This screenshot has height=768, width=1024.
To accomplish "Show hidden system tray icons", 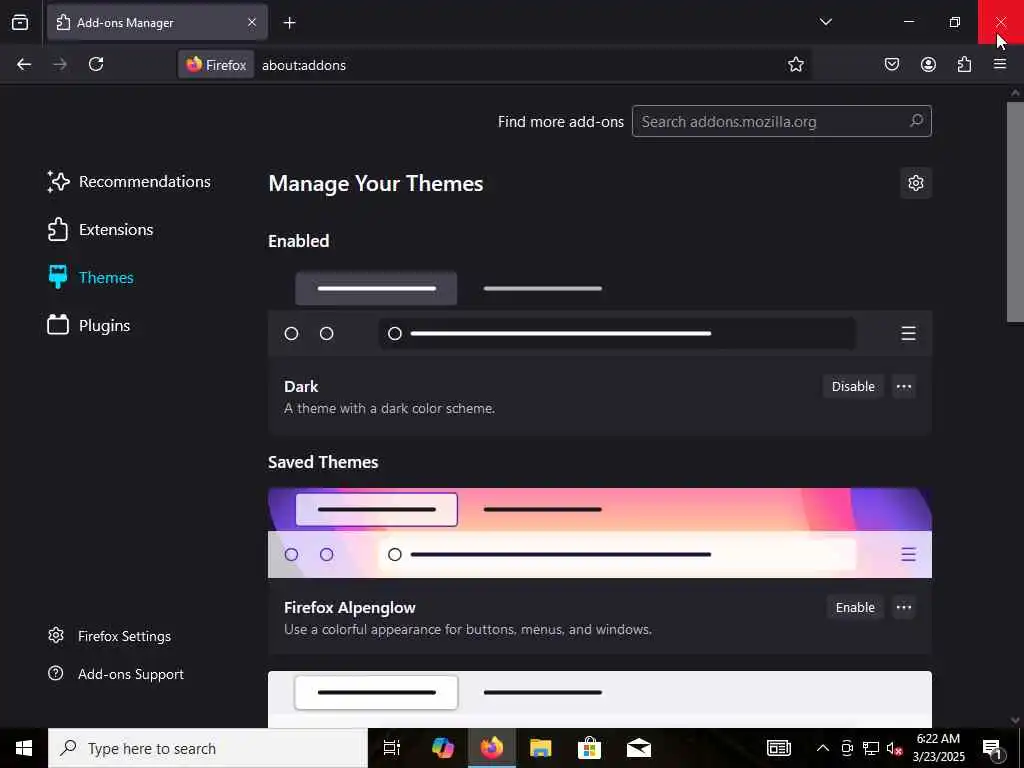I will pyautogui.click(x=823, y=748).
